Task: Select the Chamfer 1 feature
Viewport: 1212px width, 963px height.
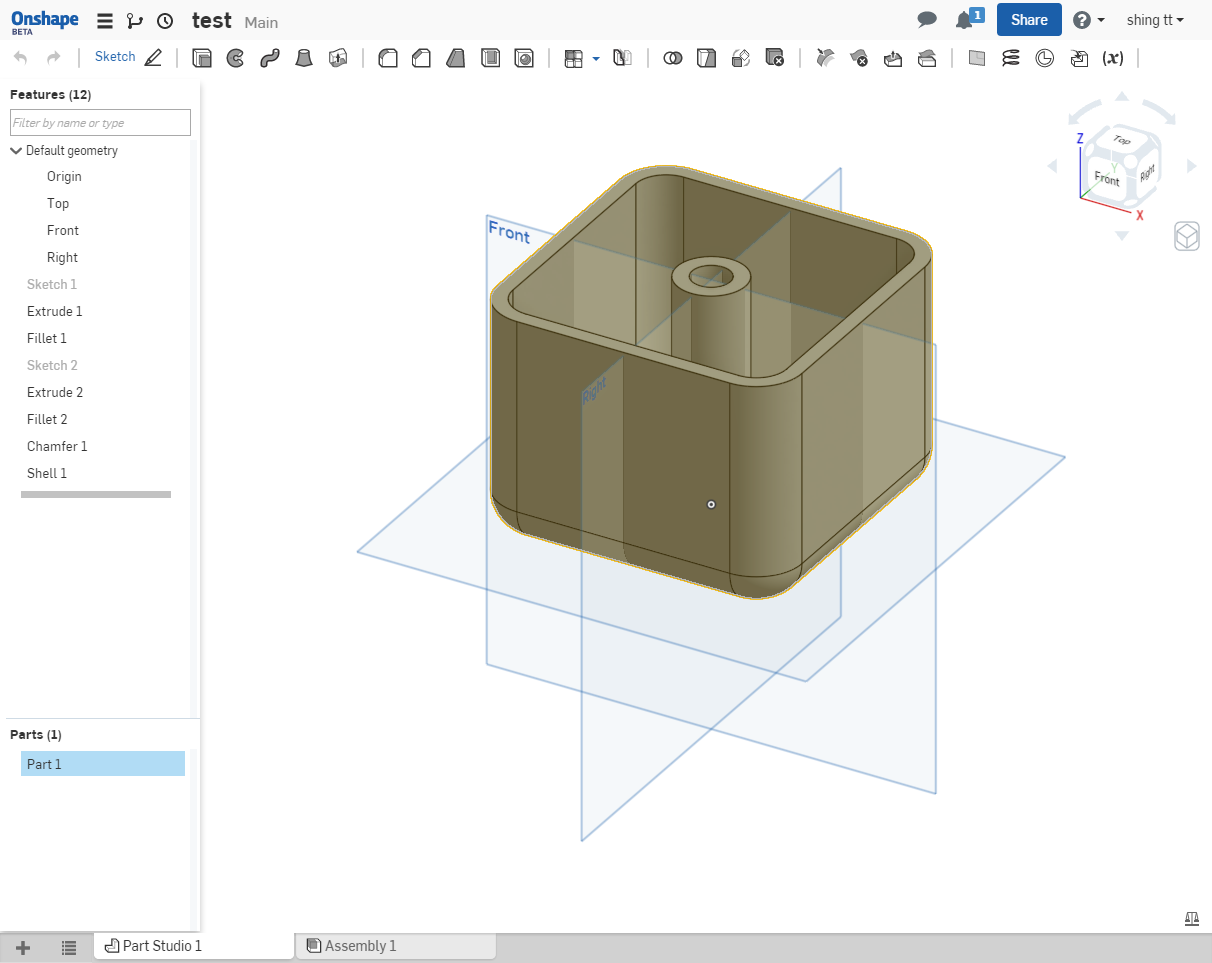Action: click(57, 446)
